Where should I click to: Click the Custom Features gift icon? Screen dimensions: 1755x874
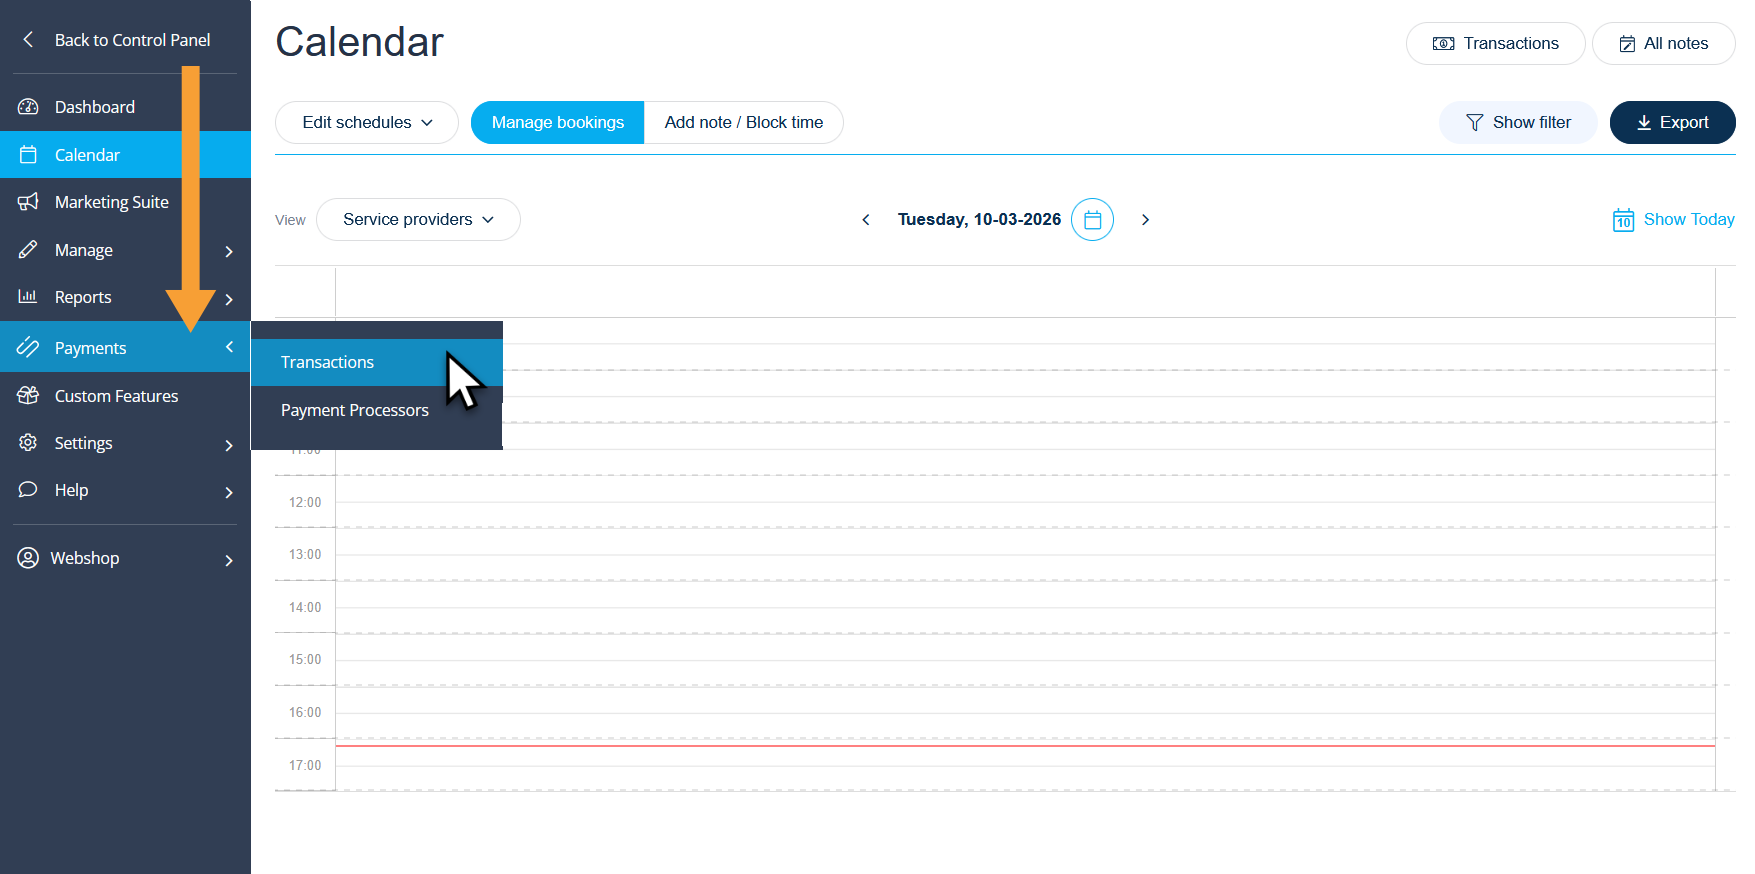coord(28,396)
